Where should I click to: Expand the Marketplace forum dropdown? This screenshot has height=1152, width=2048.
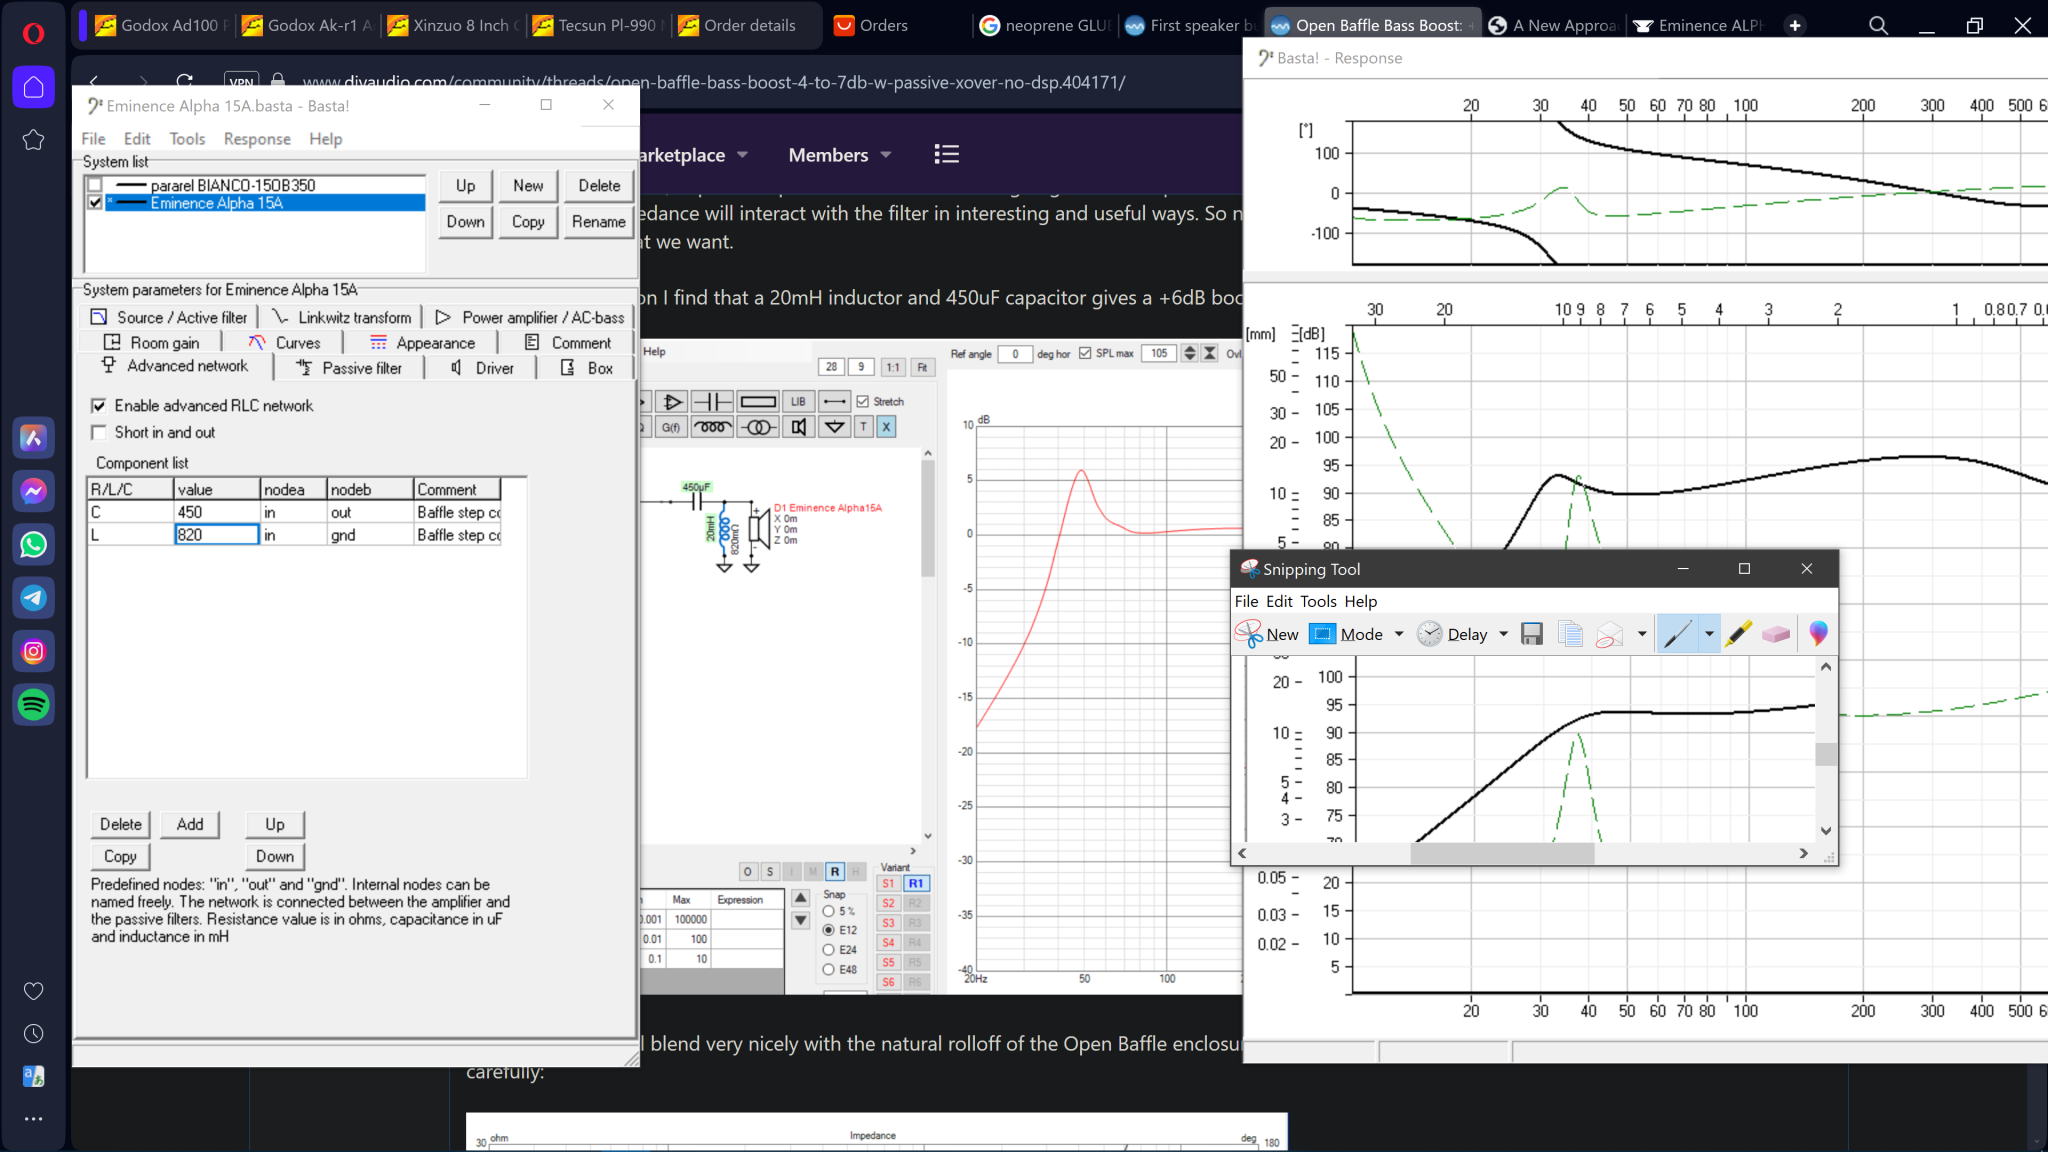point(743,155)
